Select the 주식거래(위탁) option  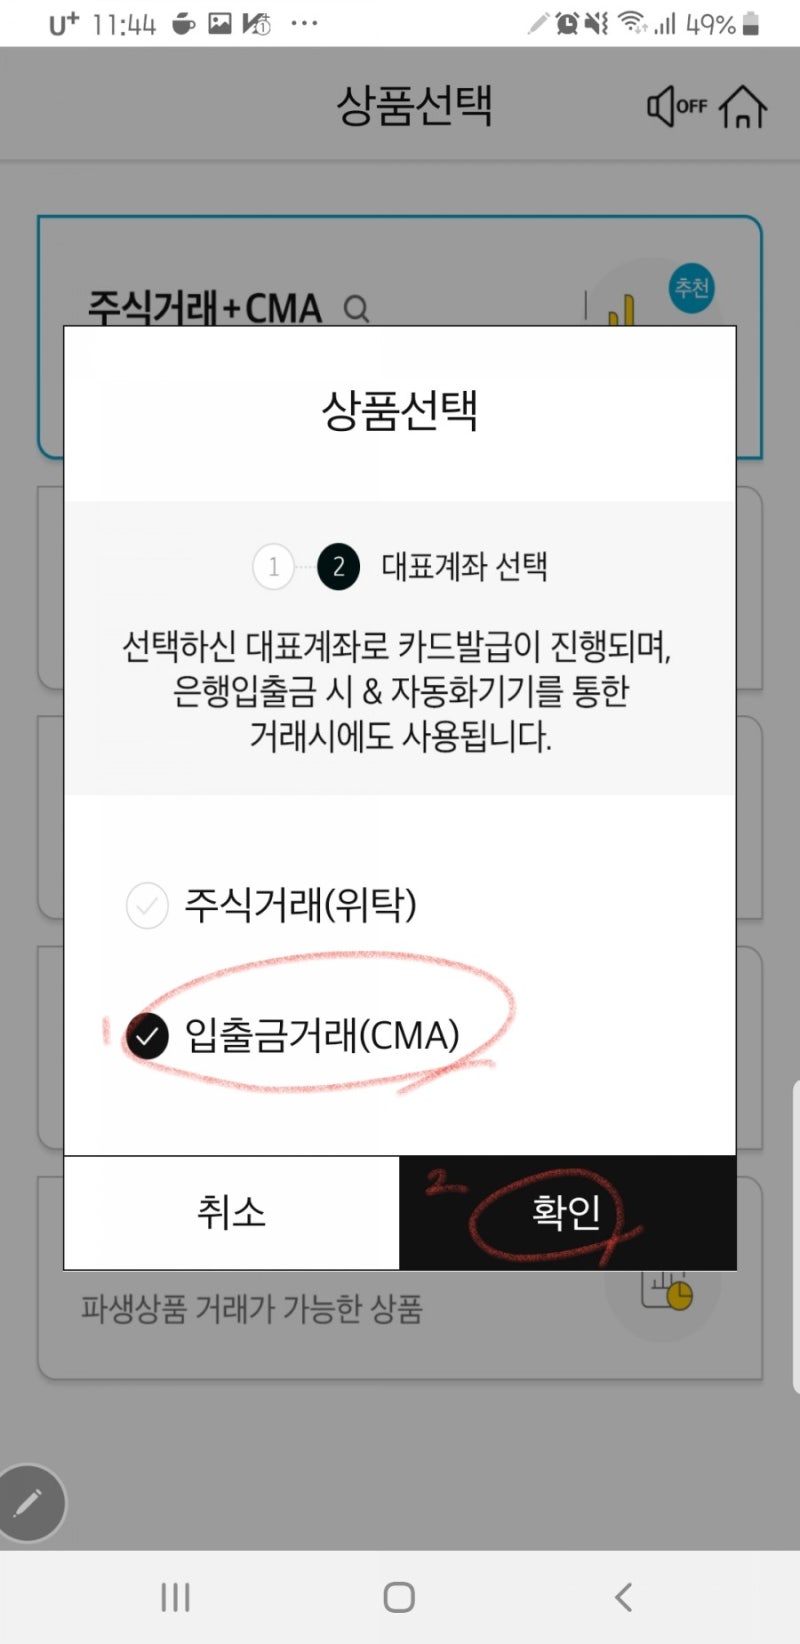click(272, 905)
